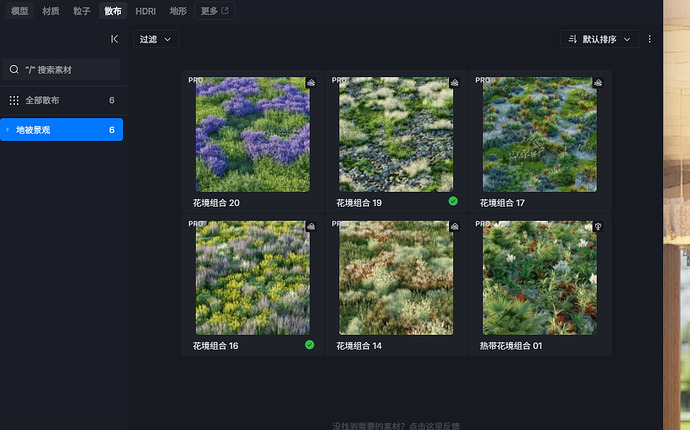Click the 花境组合 17 label text
Image resolution: width=690 pixels, height=430 pixels.
click(502, 203)
